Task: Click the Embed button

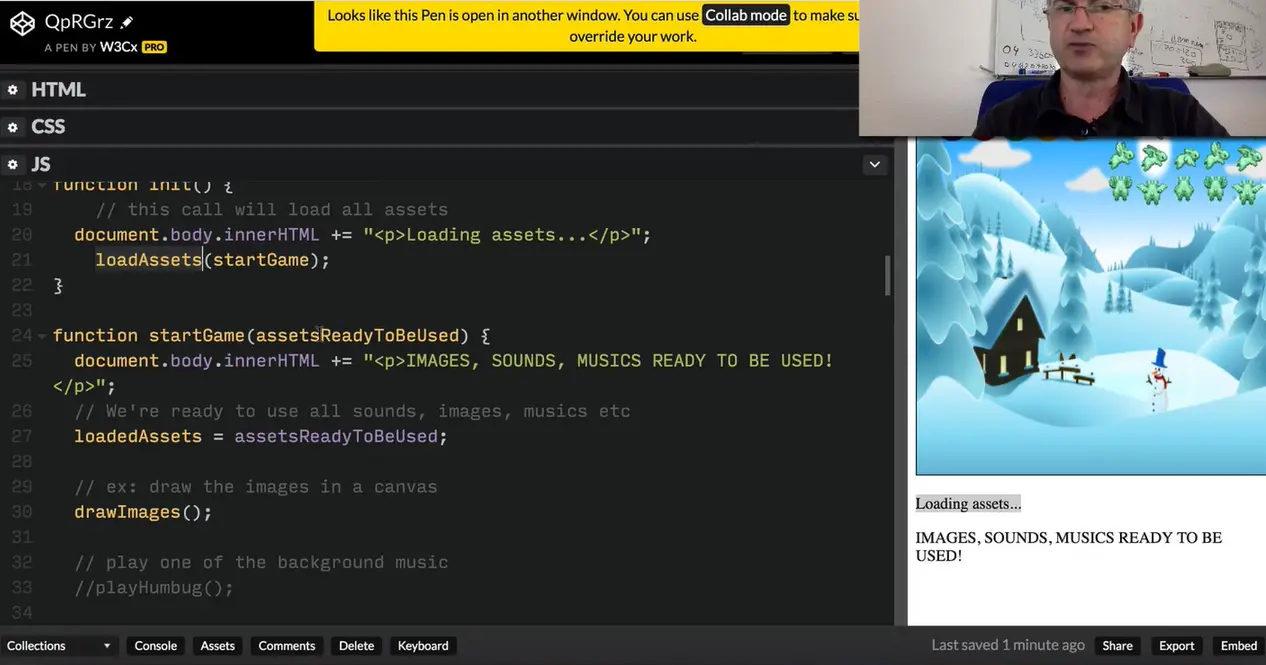Action: tap(1239, 646)
